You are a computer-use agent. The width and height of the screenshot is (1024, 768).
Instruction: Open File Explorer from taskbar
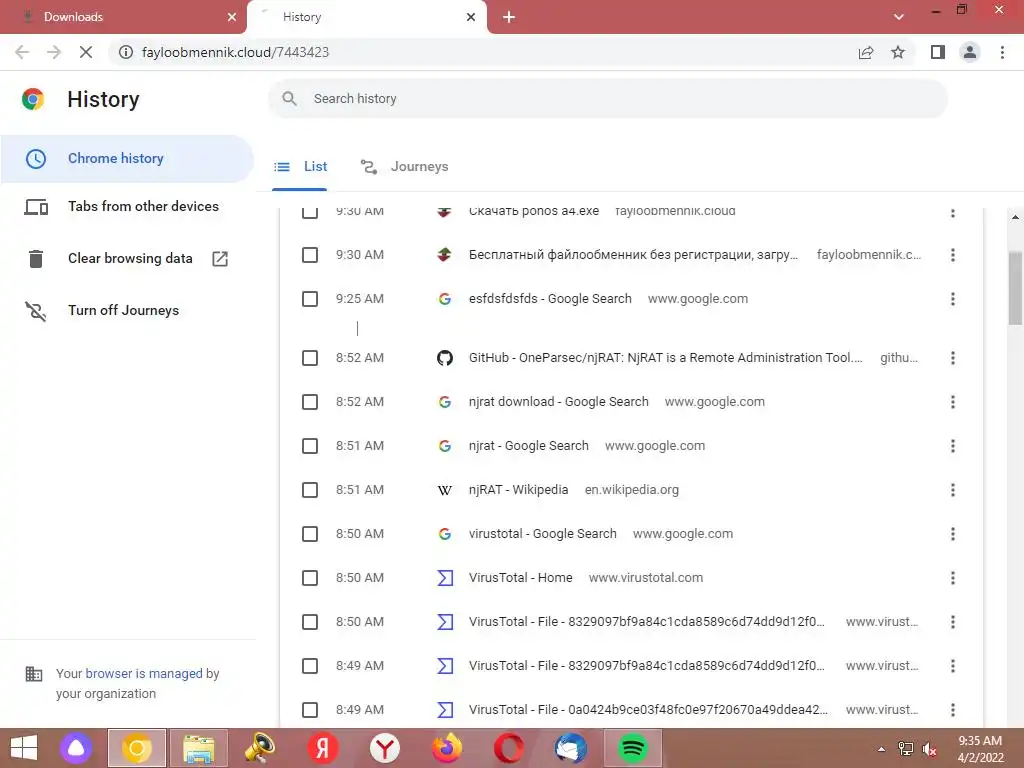(199, 748)
